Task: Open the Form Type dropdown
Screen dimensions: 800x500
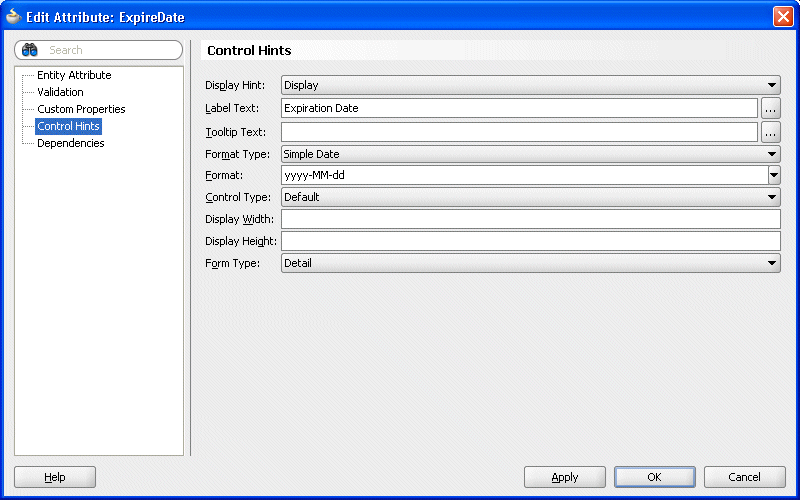Action: 531,263
